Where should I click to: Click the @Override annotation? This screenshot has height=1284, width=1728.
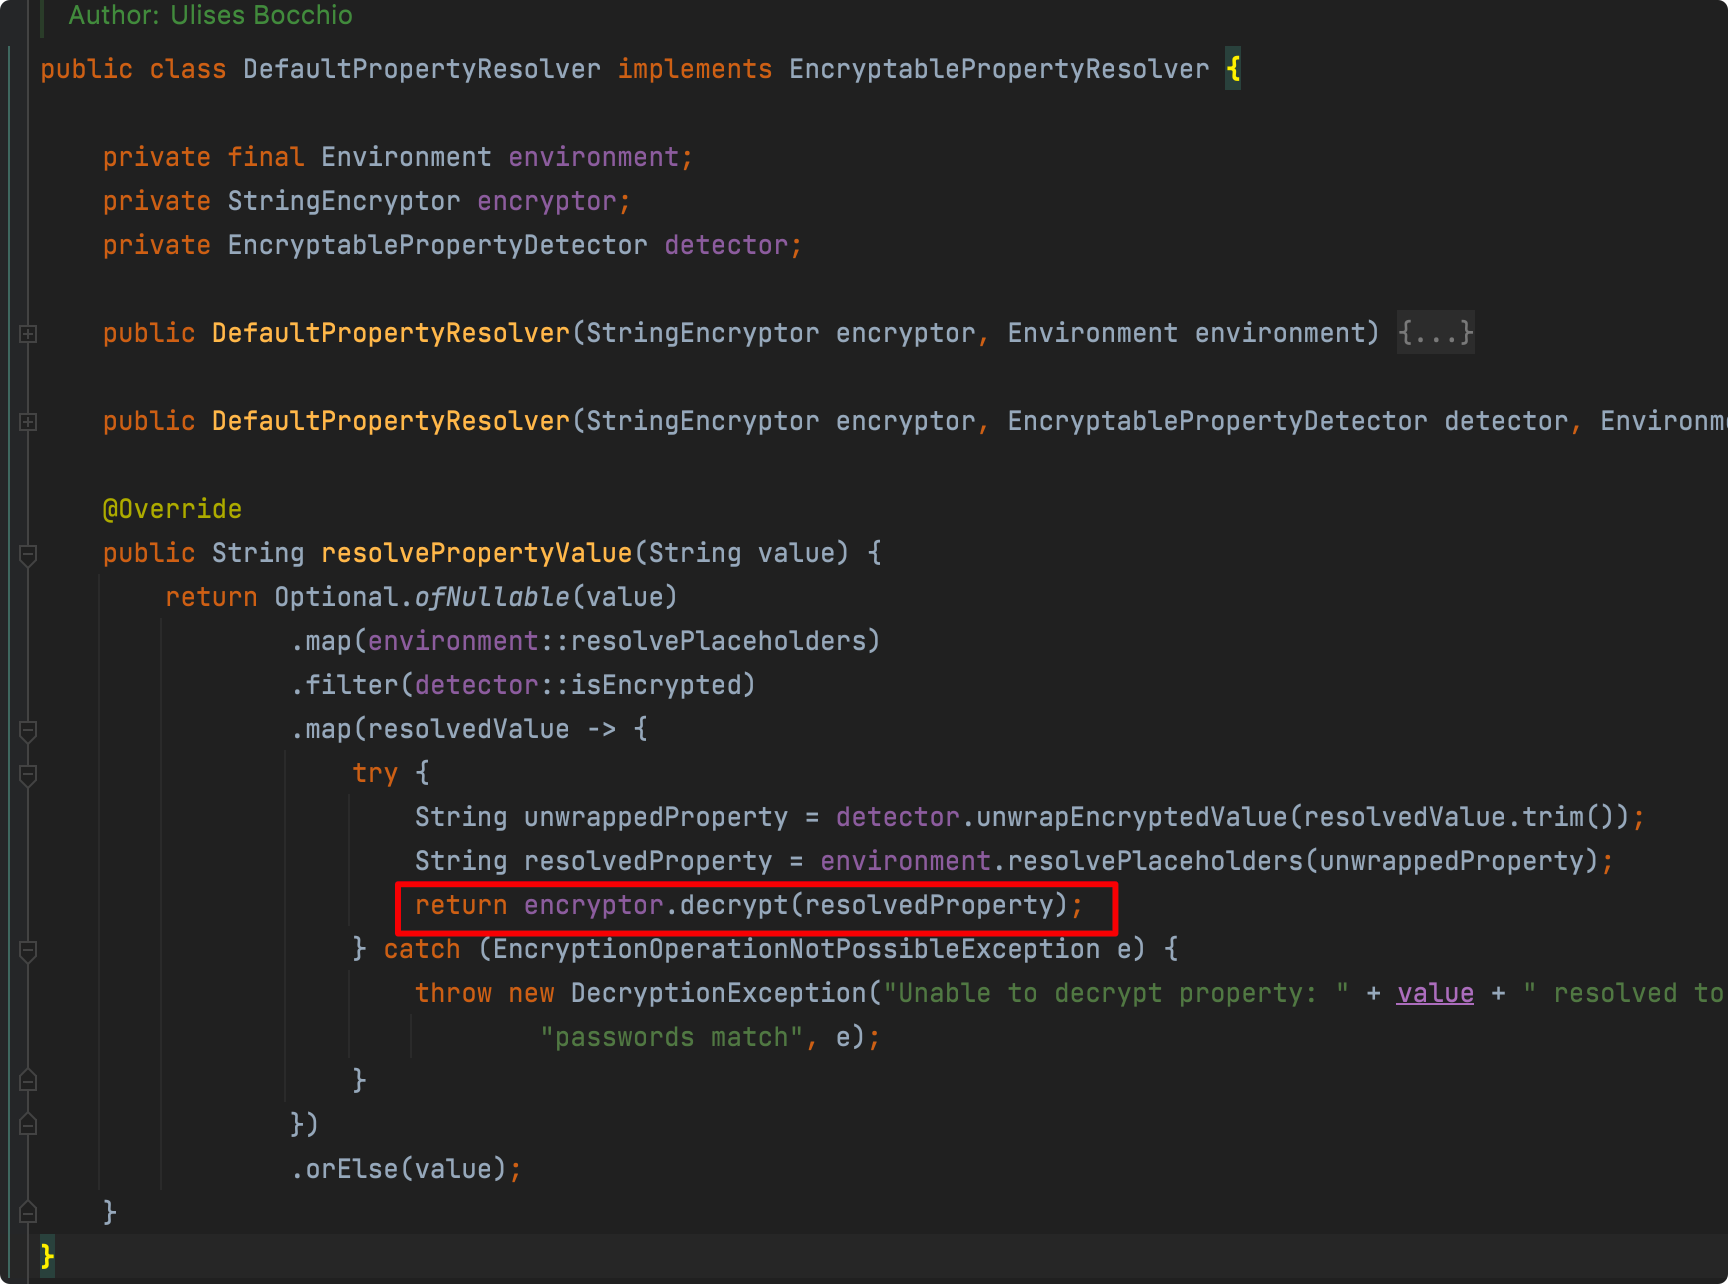172,508
